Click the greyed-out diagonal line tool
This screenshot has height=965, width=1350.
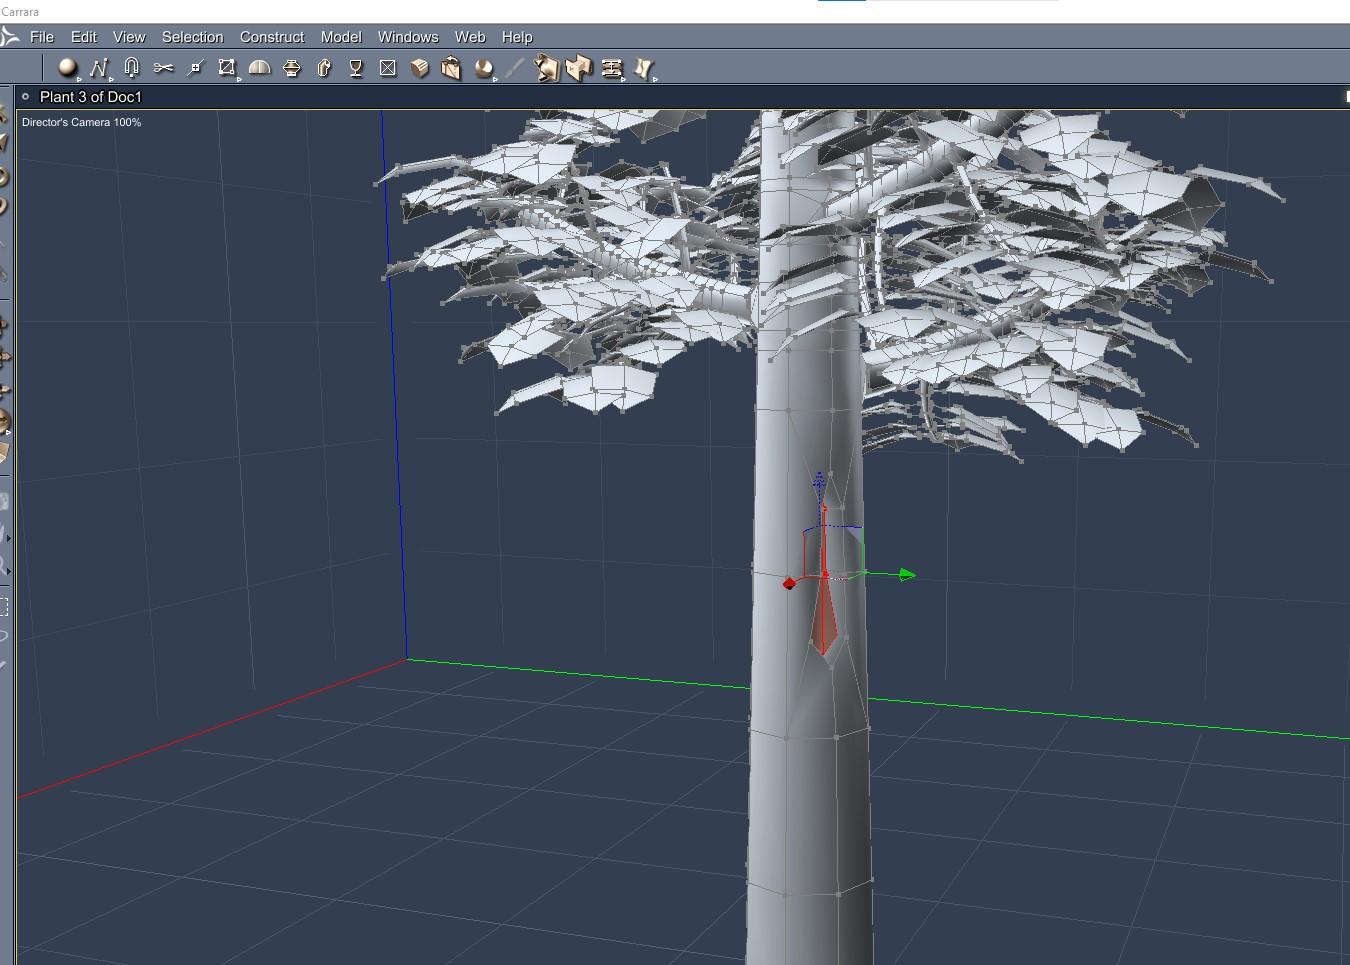tap(515, 68)
